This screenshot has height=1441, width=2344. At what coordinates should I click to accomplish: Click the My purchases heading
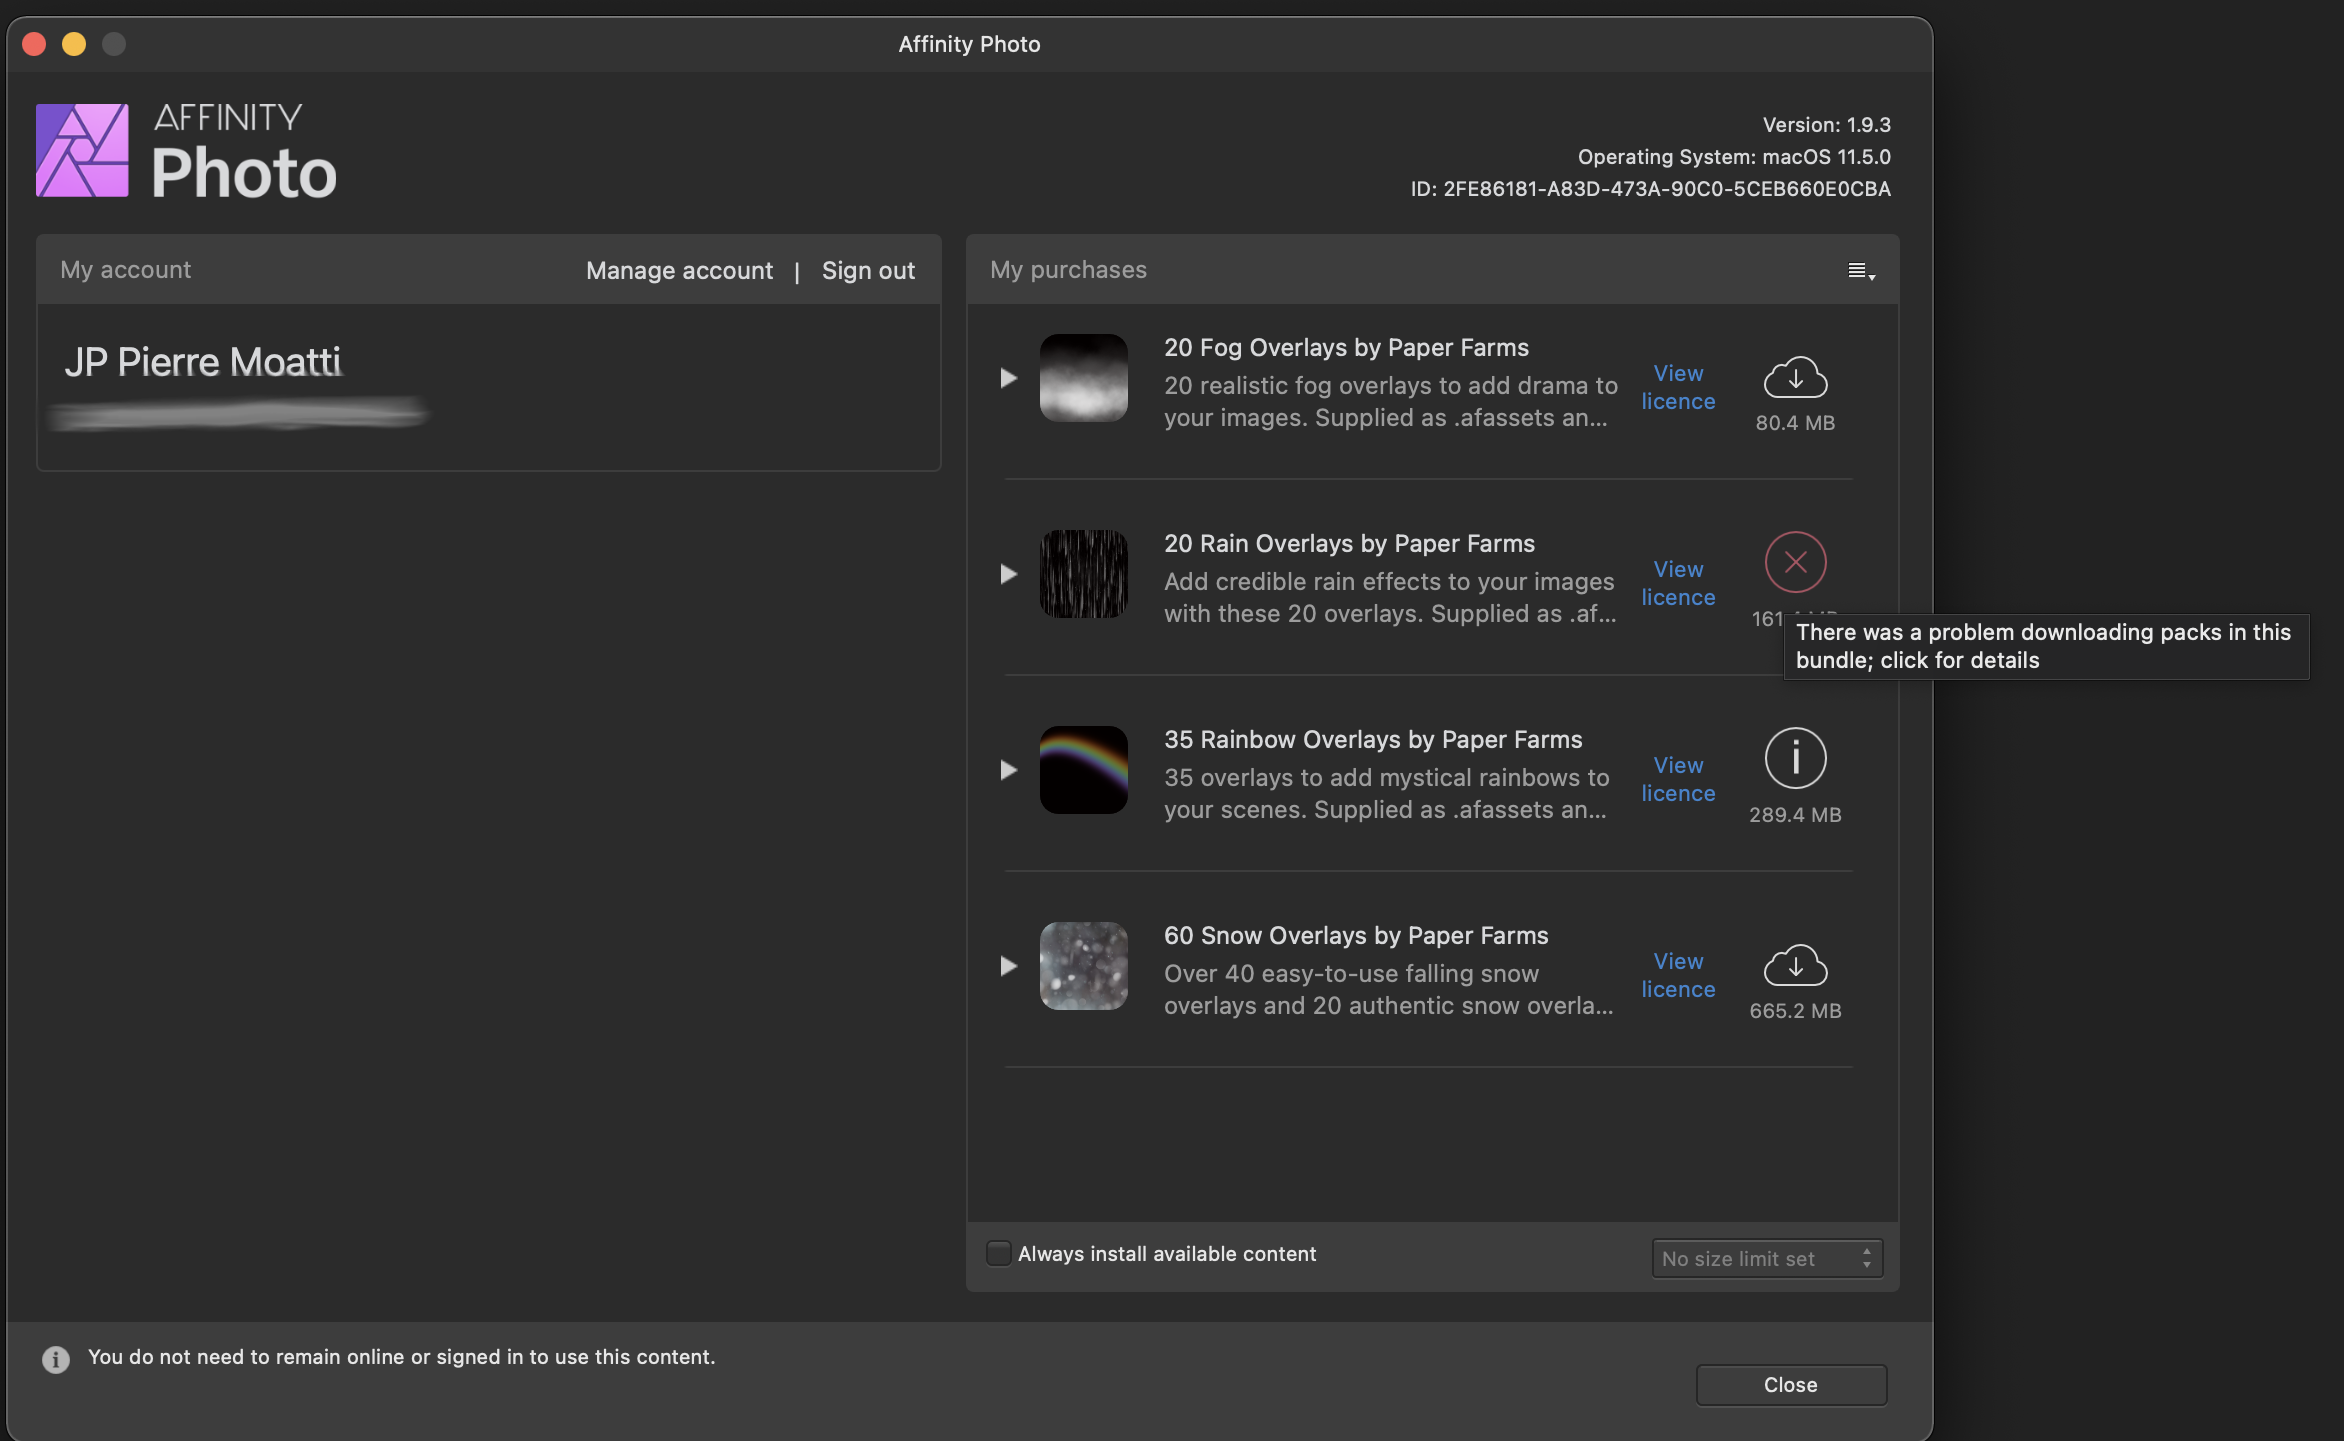pyautogui.click(x=1068, y=270)
